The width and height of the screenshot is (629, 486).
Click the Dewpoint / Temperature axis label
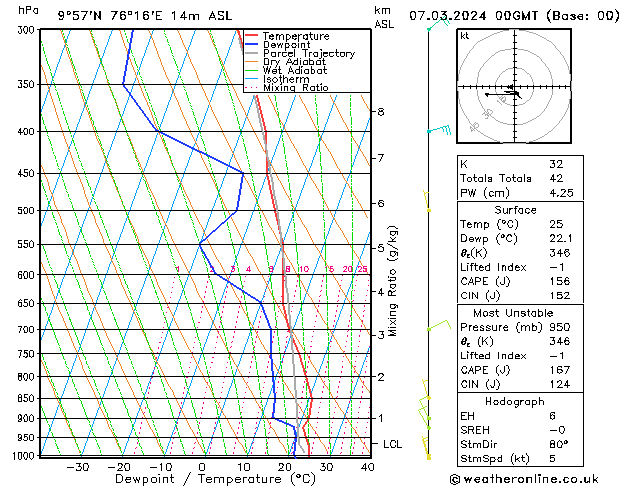click(200, 479)
